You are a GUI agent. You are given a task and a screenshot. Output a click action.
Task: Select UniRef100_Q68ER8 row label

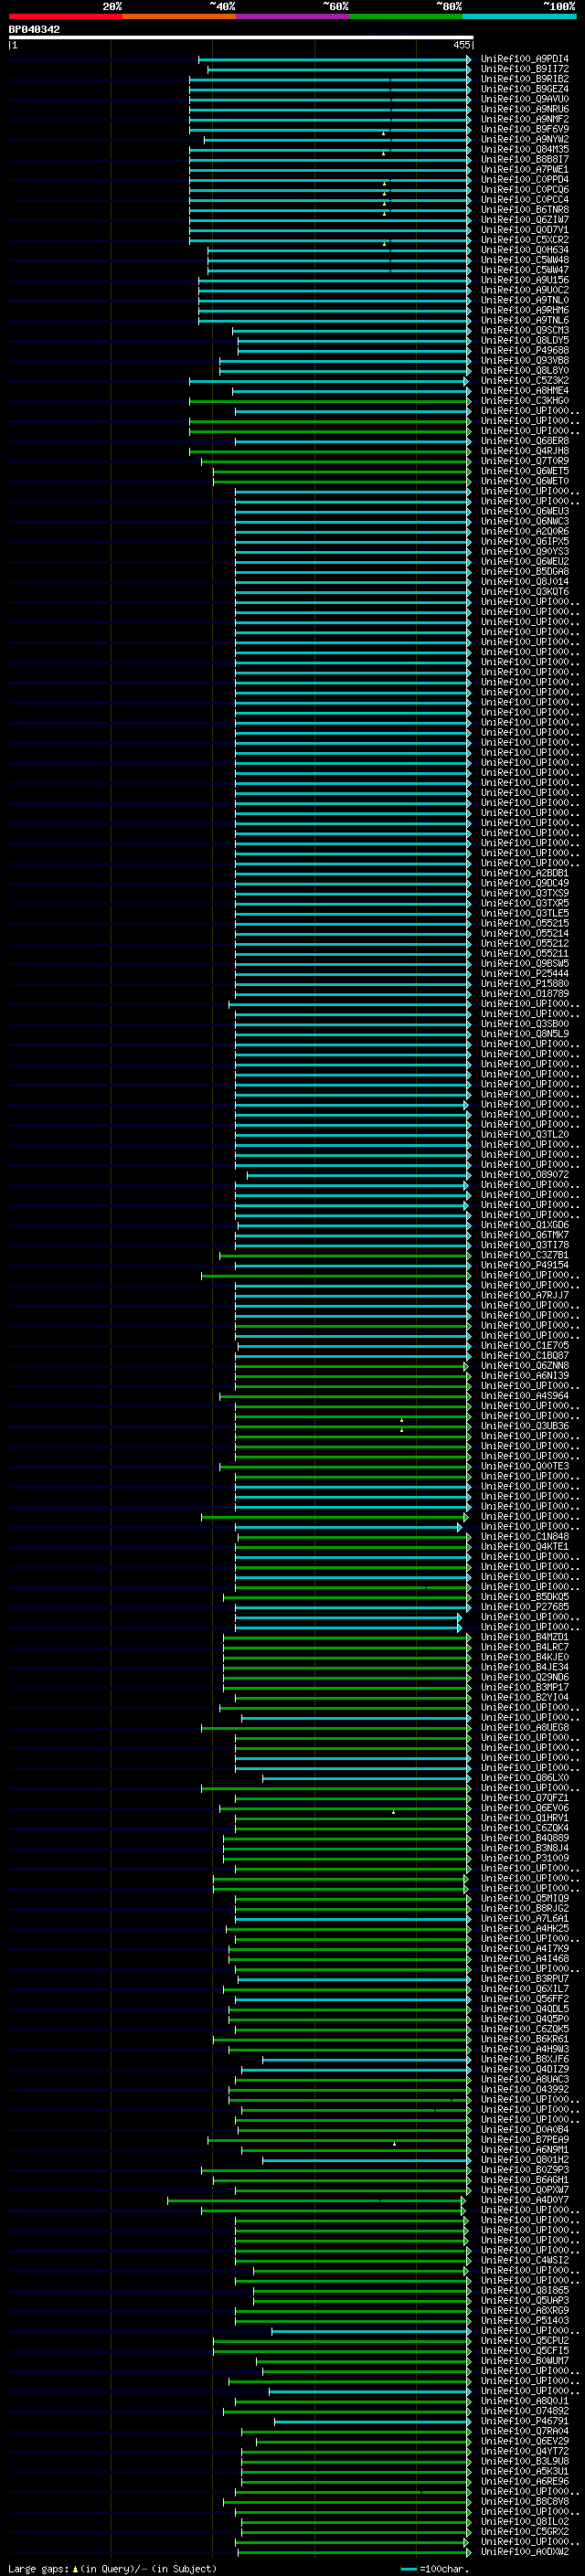[x=525, y=440]
